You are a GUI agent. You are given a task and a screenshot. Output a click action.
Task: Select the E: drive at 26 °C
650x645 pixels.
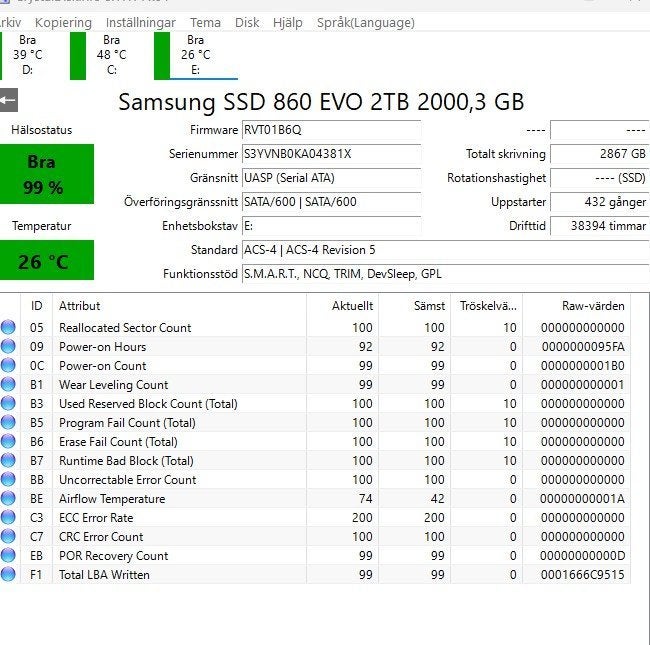coord(196,55)
